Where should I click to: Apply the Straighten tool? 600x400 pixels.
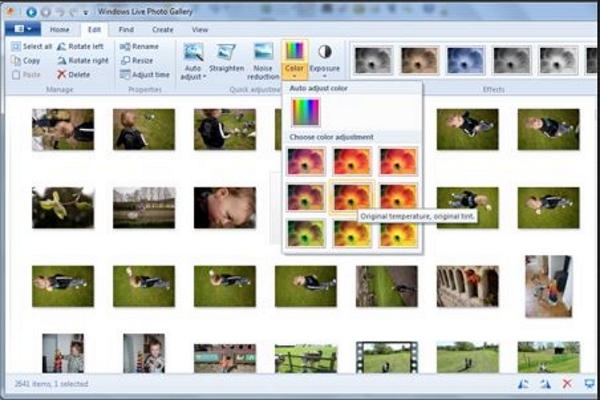227,58
